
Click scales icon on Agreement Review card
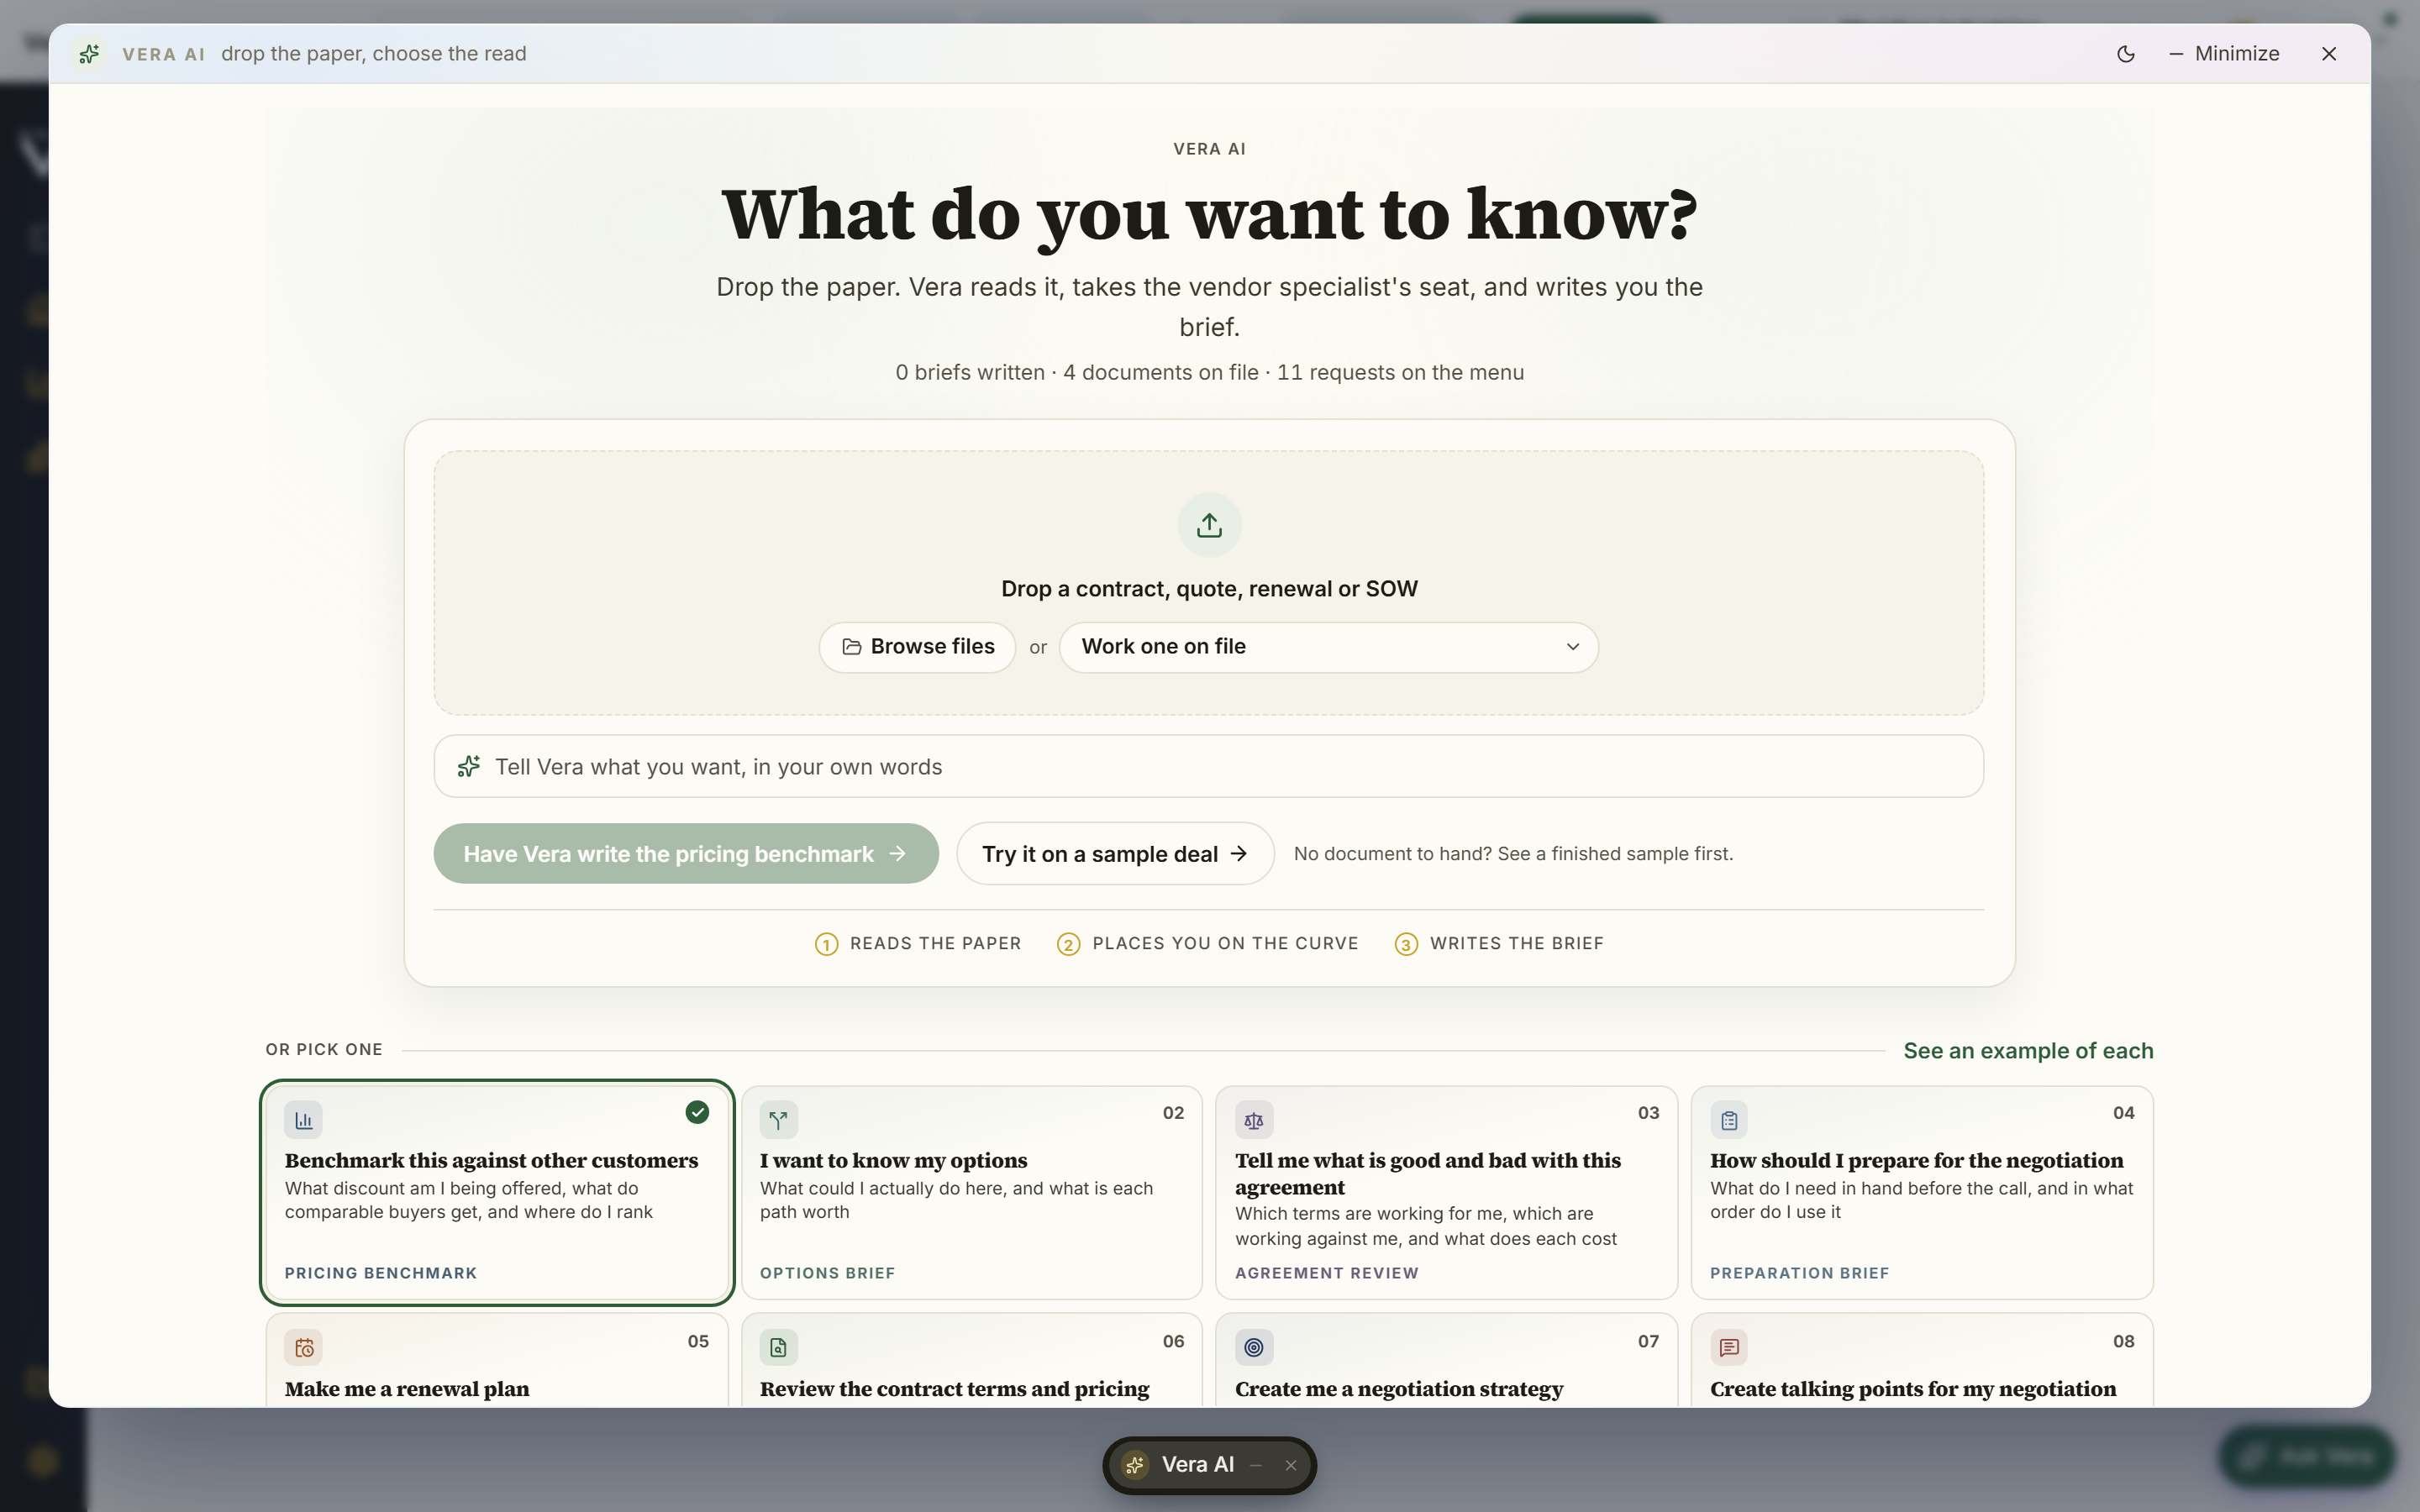(1253, 1121)
